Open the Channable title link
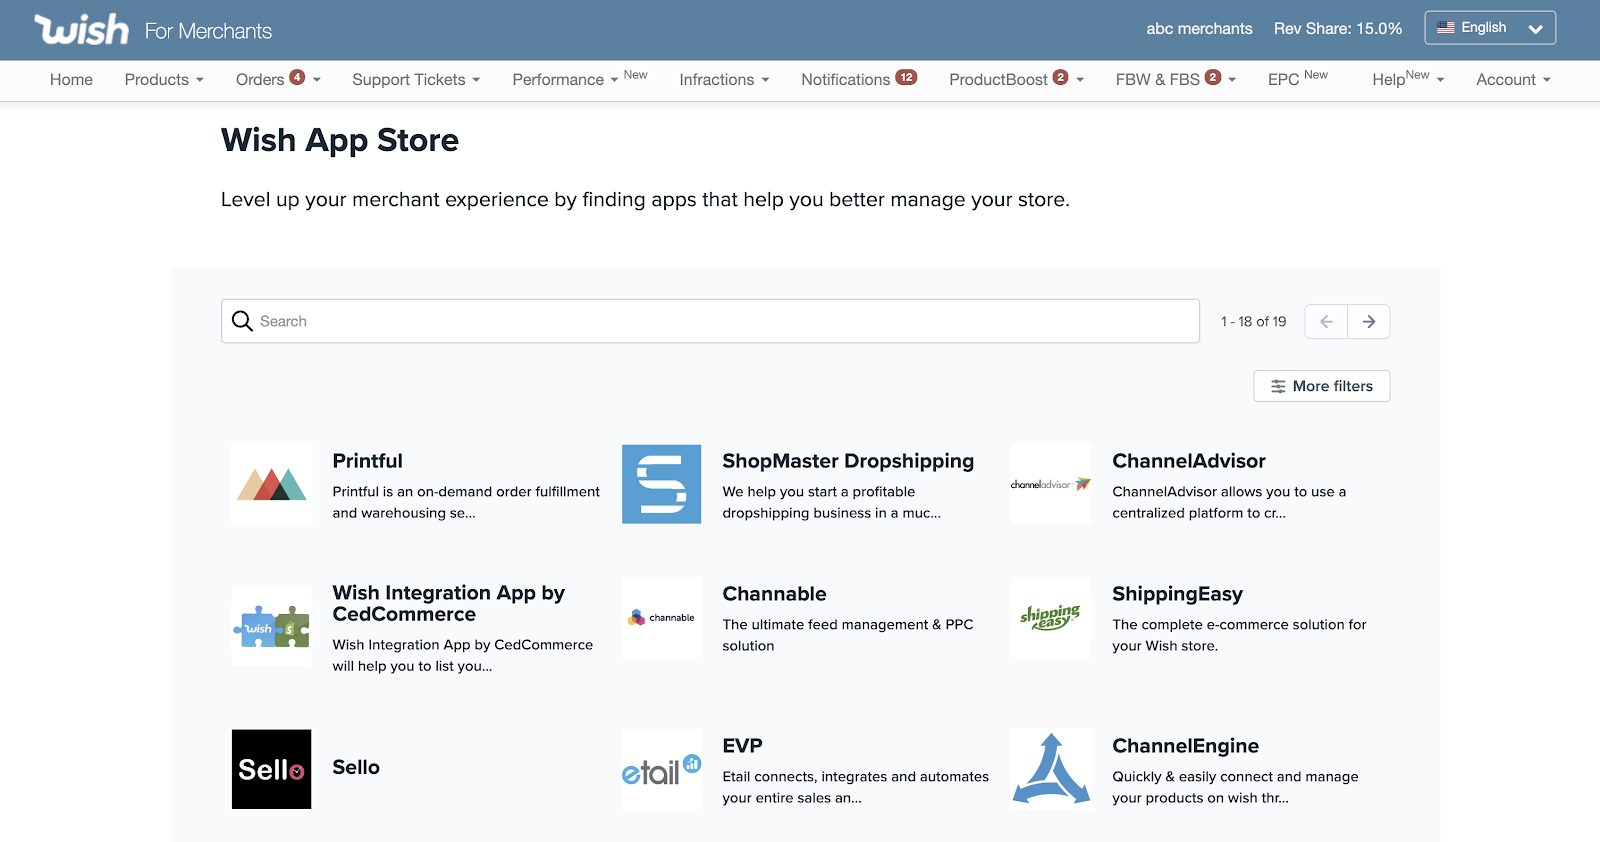Screen dimensions: 1600x842 [774, 594]
